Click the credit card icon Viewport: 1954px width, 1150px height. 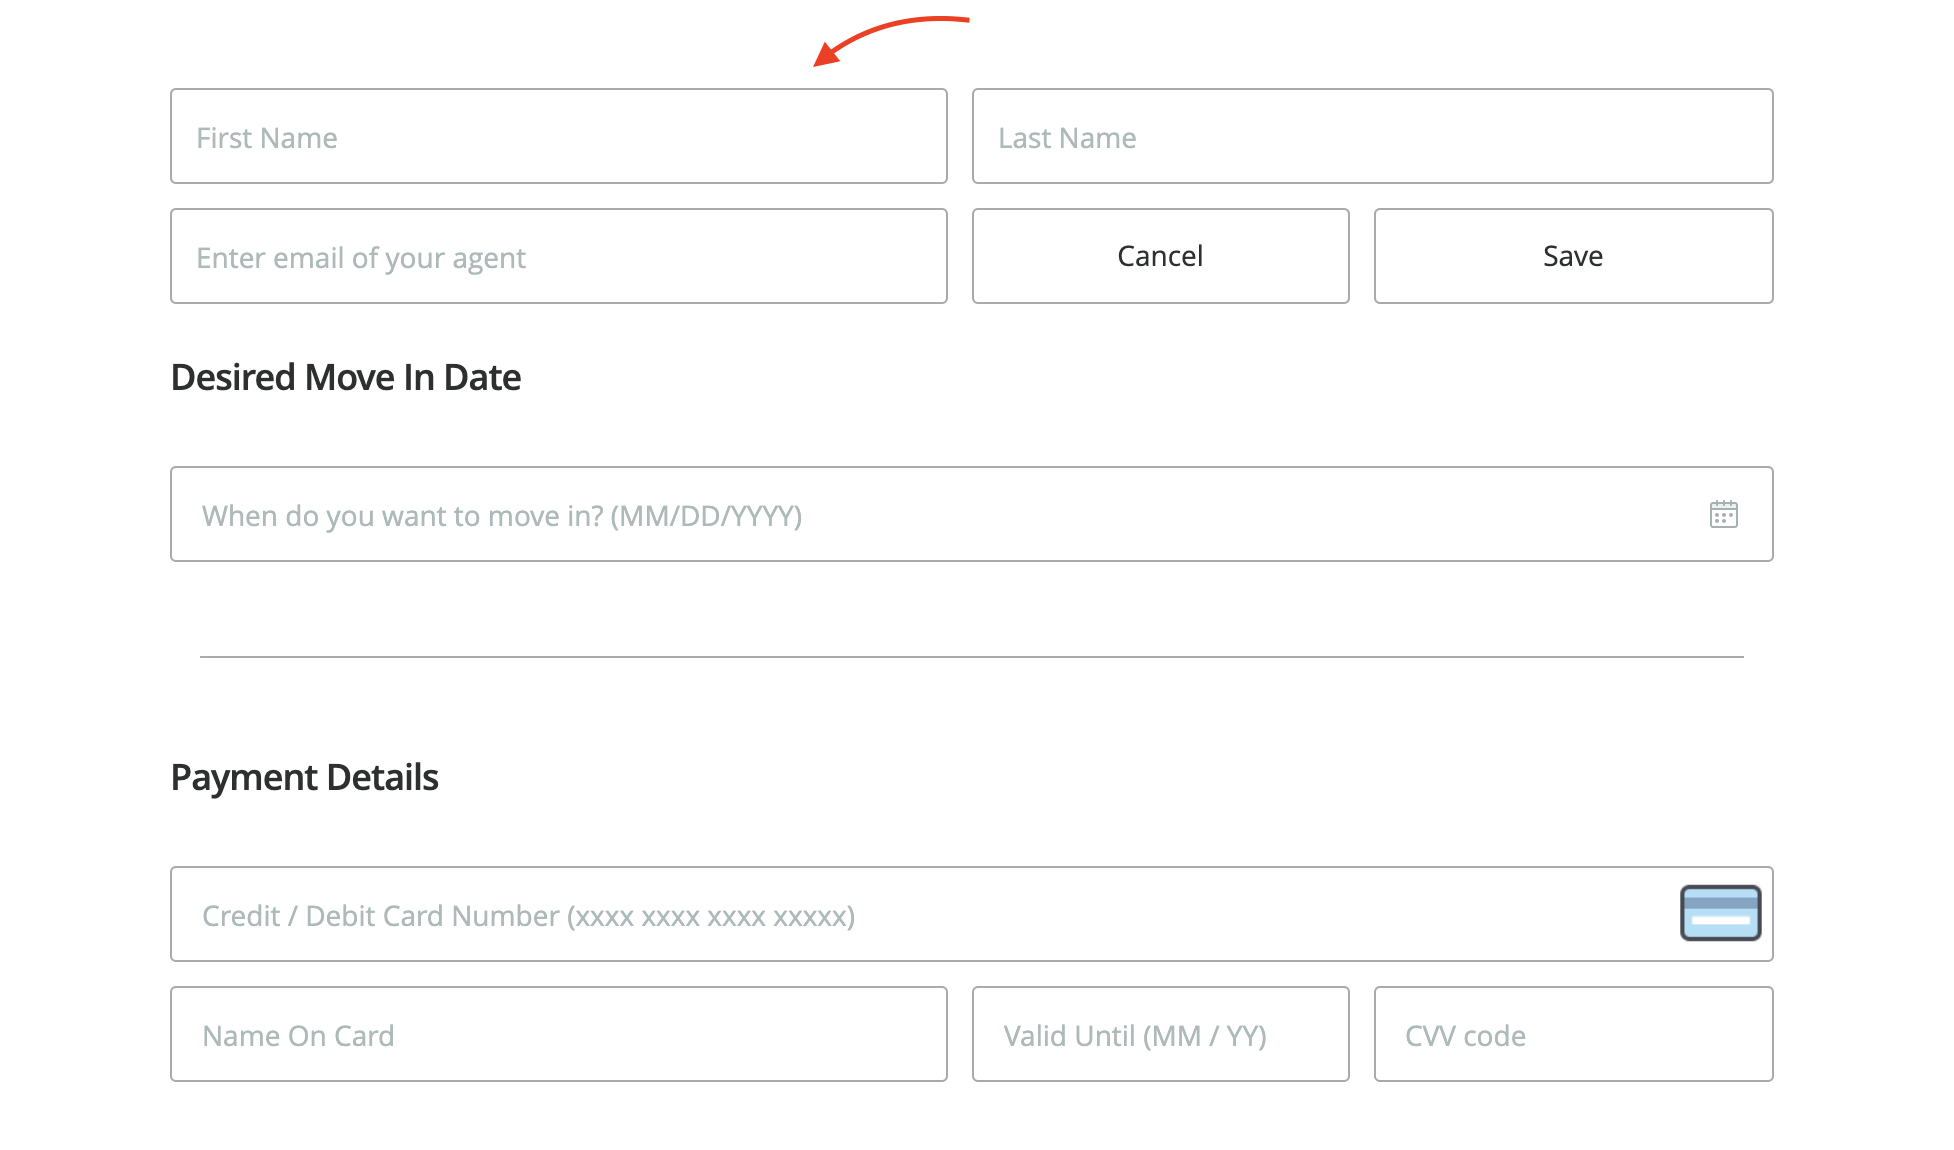[1720, 913]
